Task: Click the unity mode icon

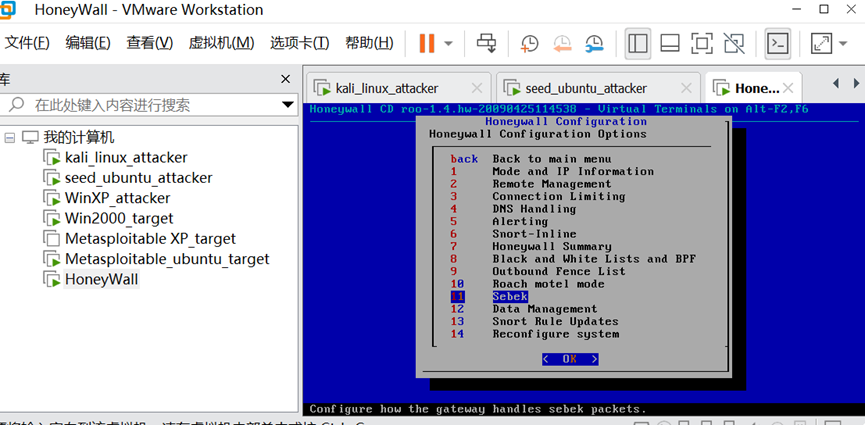Action: [x=734, y=43]
